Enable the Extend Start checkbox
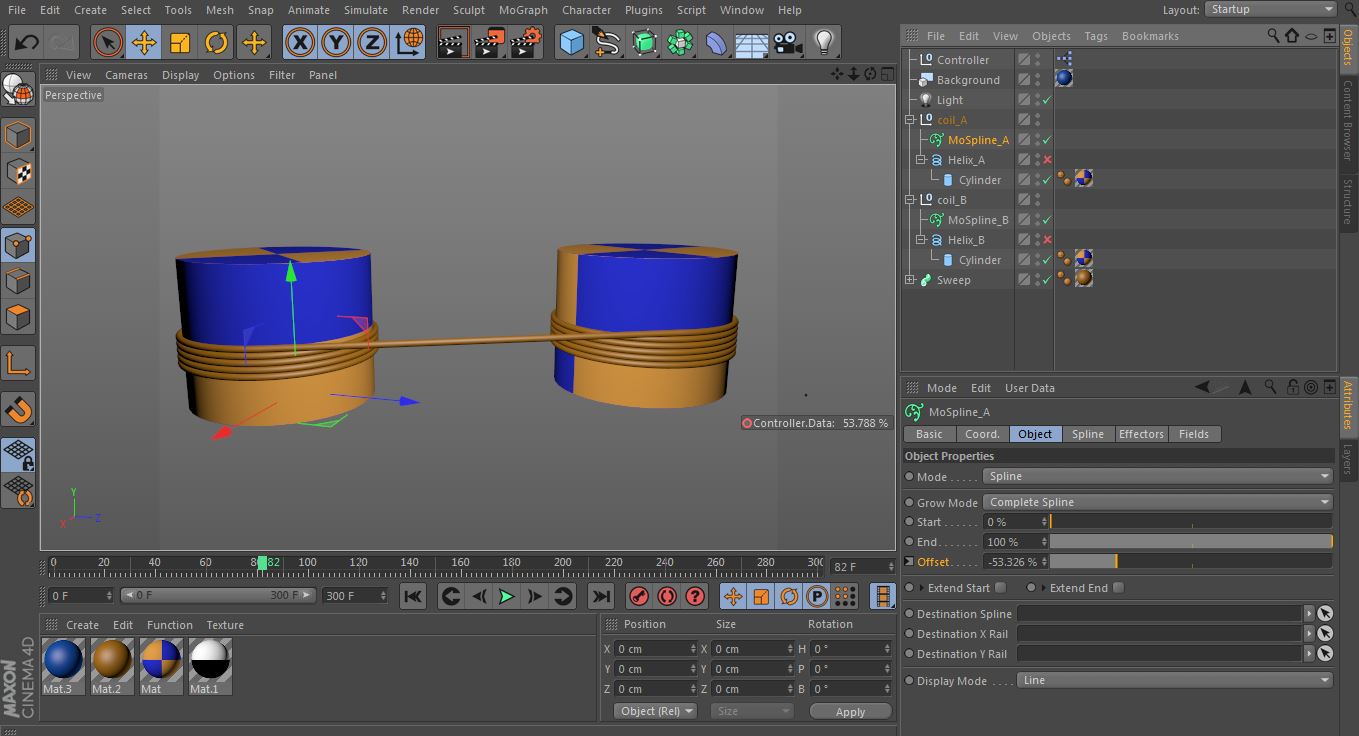1359x736 pixels. click(x=1001, y=588)
